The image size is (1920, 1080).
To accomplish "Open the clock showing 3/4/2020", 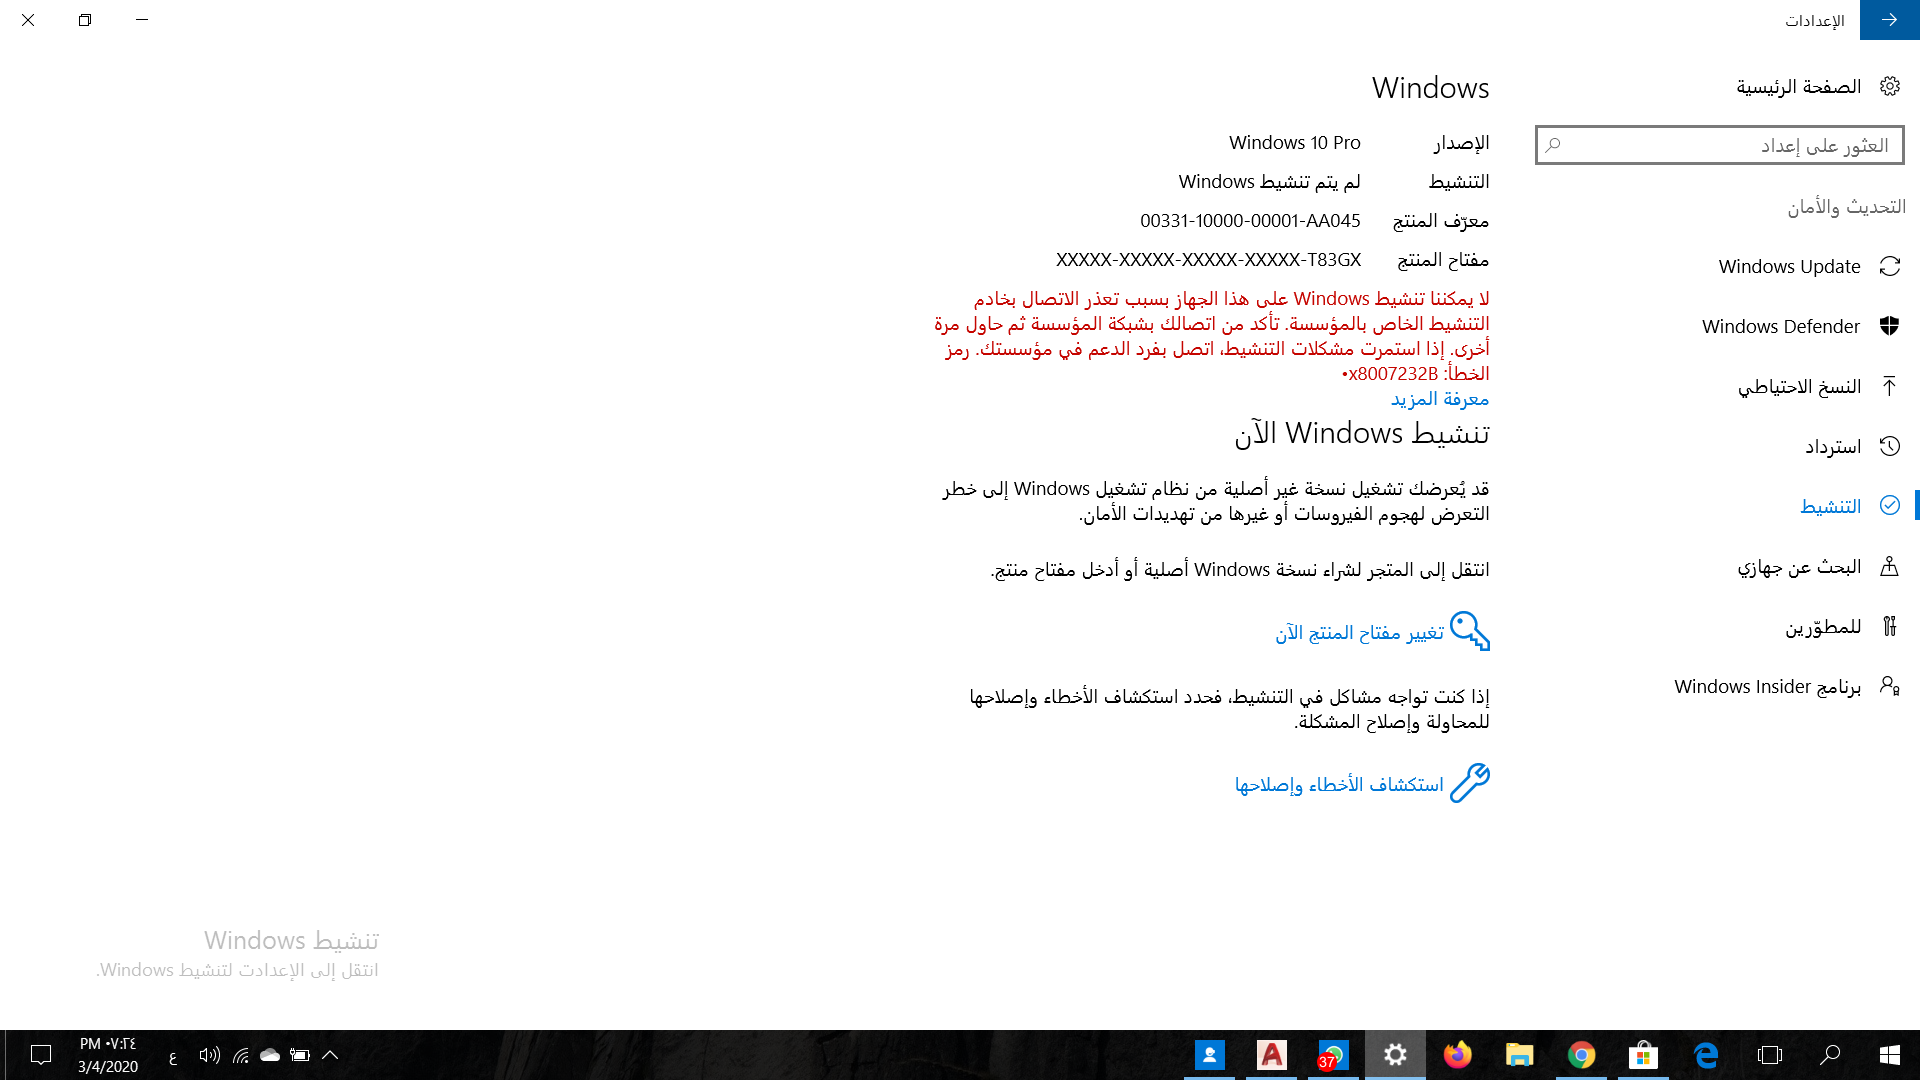I will pyautogui.click(x=108, y=1055).
